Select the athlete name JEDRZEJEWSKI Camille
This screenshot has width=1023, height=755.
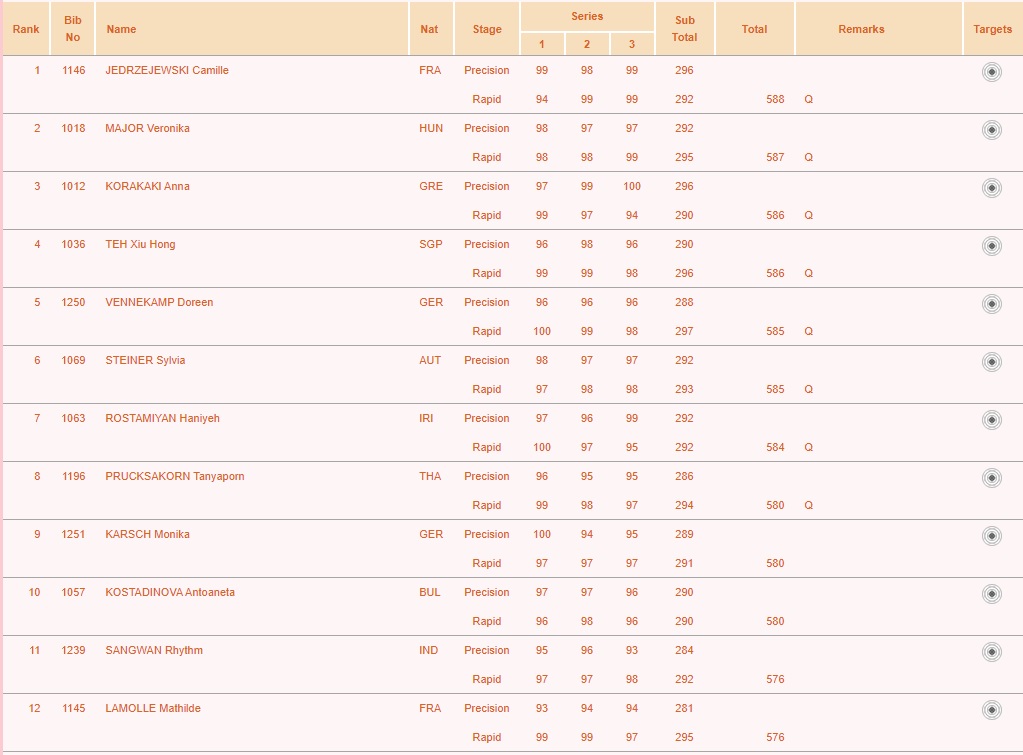pyautogui.click(x=167, y=70)
